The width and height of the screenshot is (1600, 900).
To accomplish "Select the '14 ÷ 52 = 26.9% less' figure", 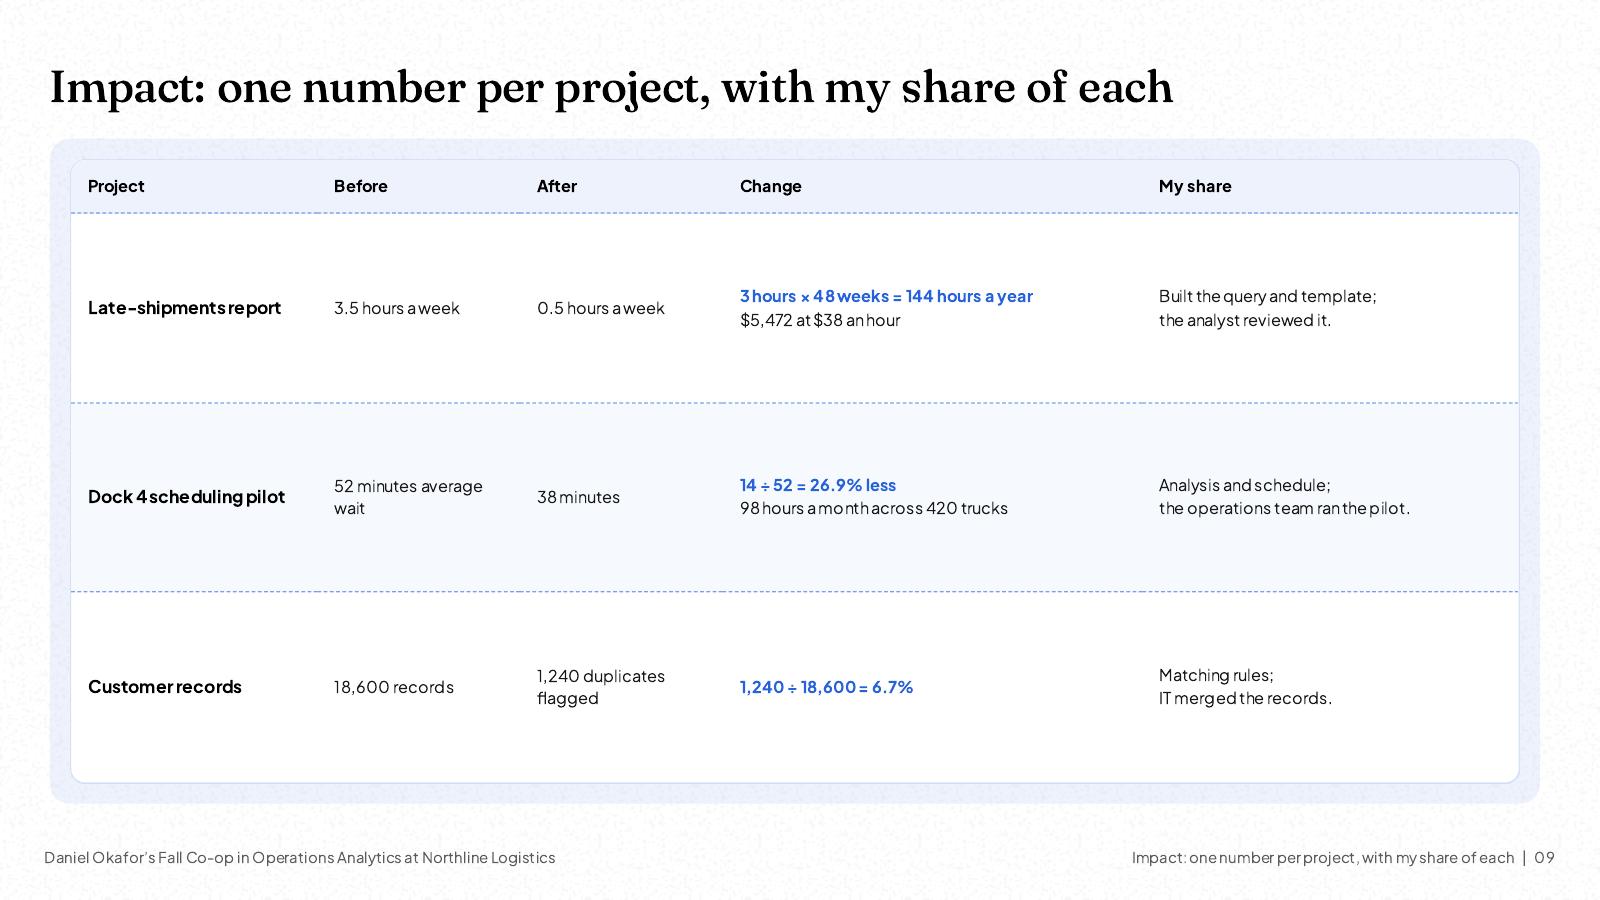I will pos(818,485).
